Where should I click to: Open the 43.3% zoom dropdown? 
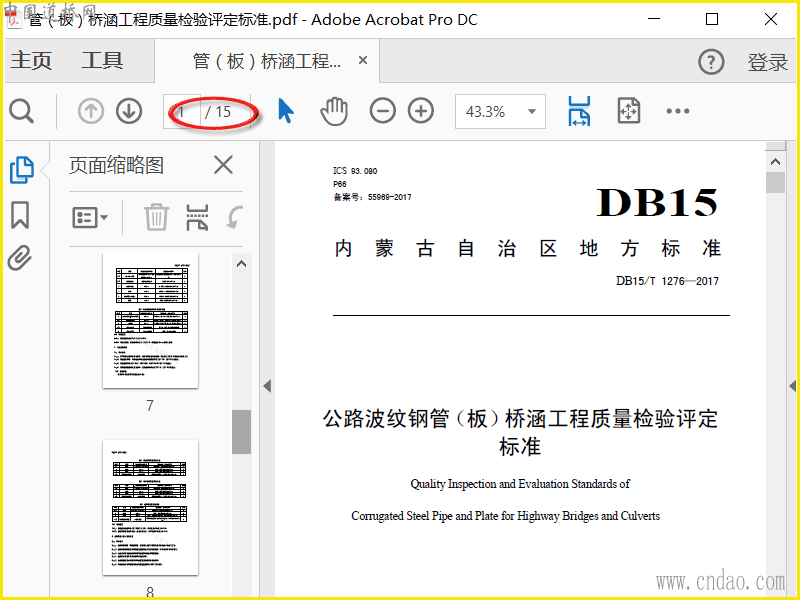coord(500,111)
